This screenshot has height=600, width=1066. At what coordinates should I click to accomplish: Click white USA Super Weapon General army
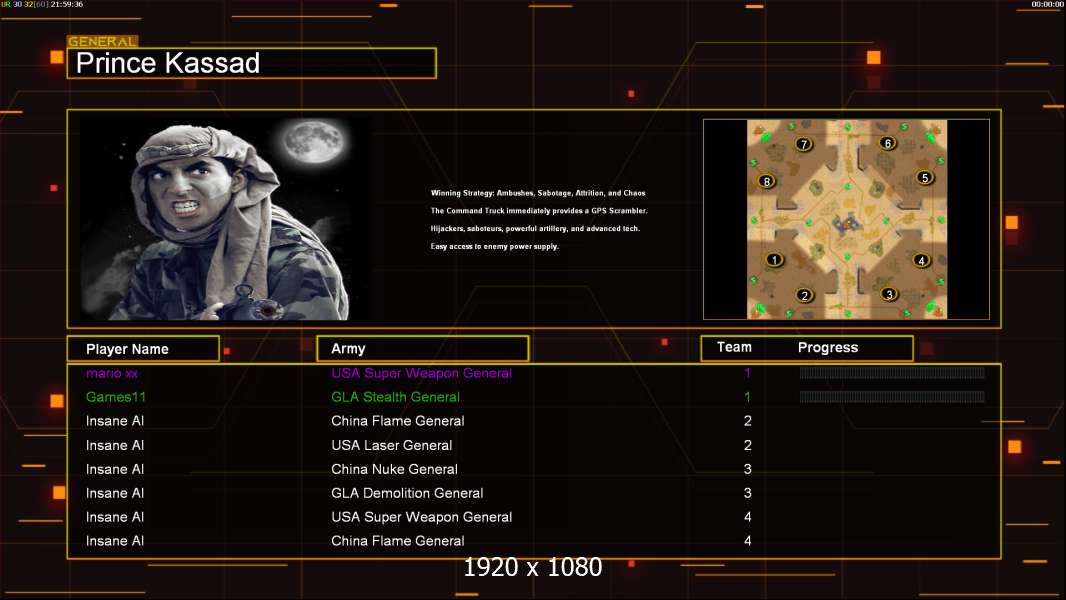tap(422, 517)
